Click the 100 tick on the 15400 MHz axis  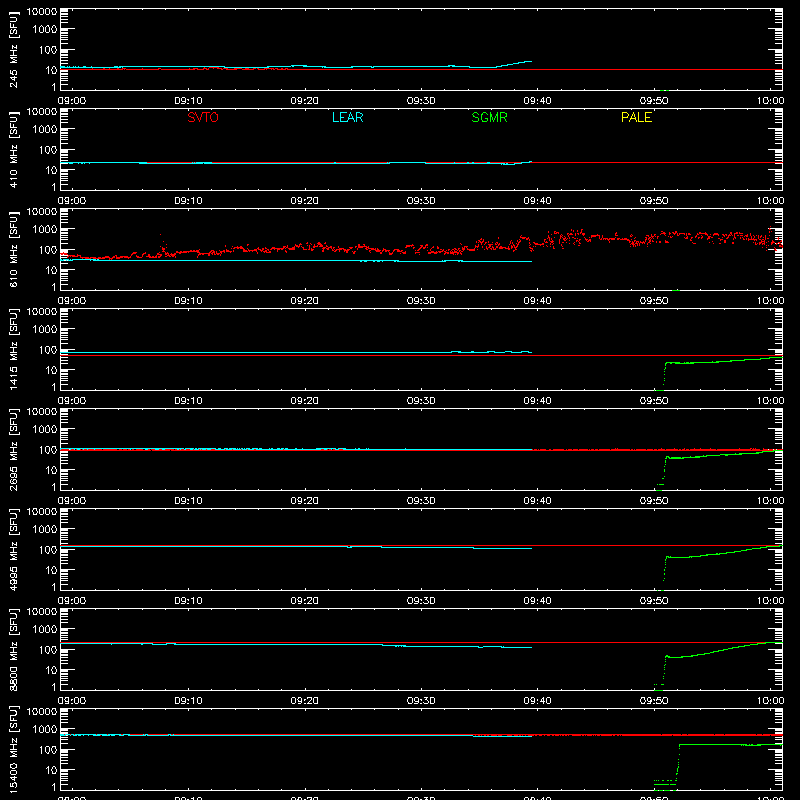click(x=47, y=750)
